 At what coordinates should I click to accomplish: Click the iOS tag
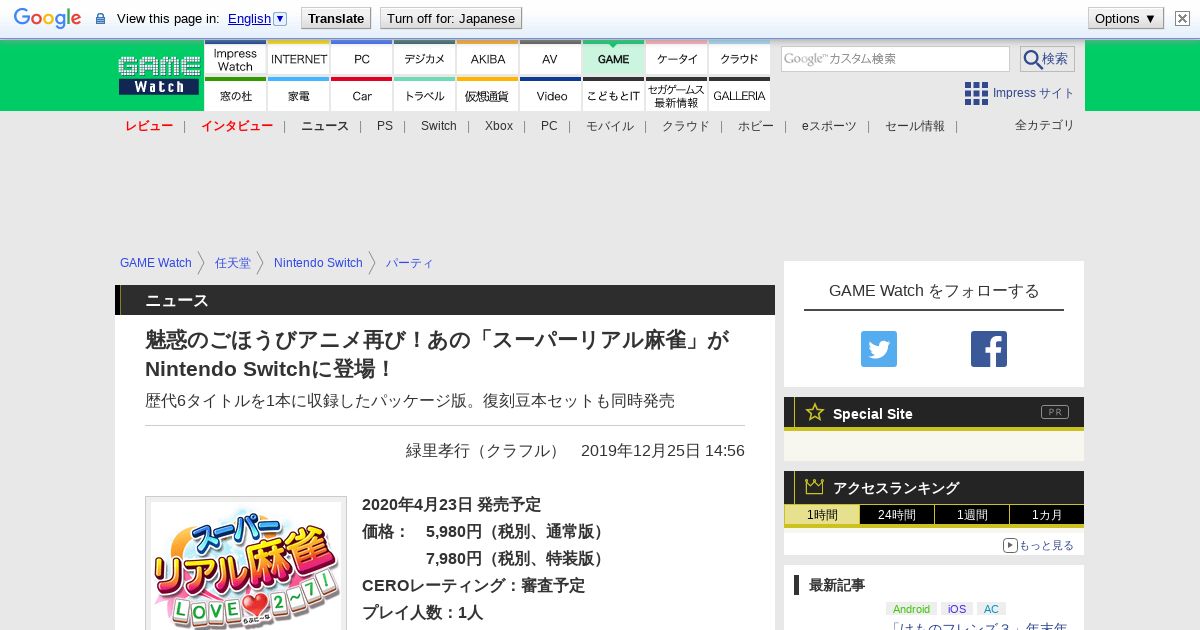click(957, 609)
